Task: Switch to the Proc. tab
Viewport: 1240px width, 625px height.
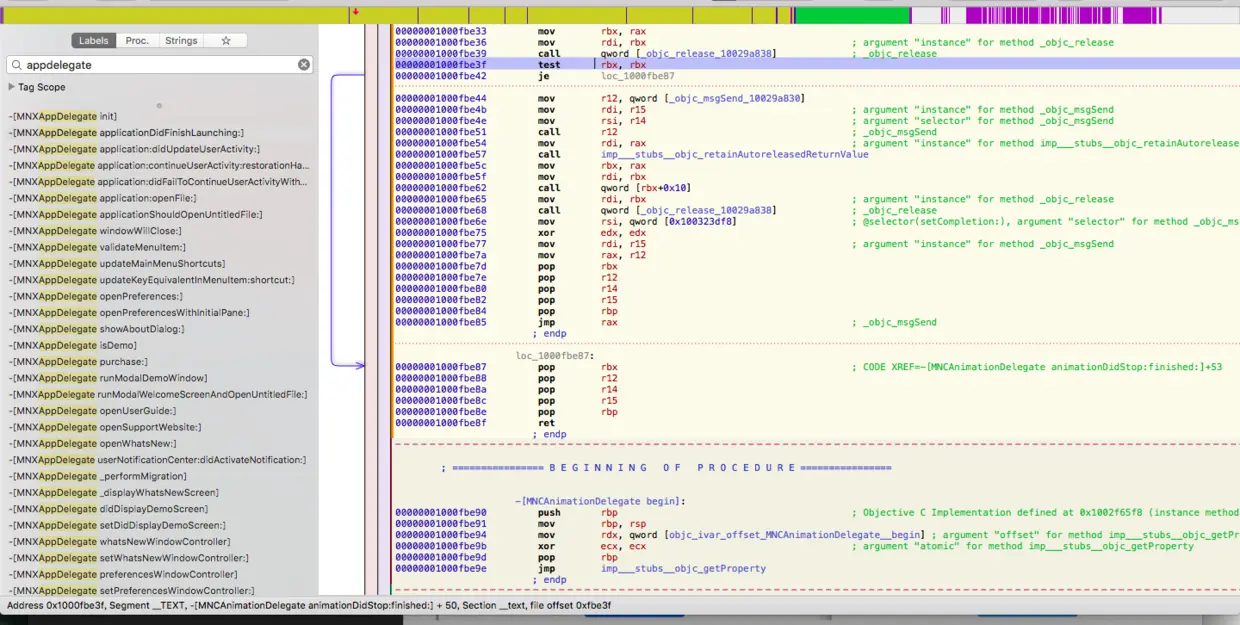Action: pos(137,41)
